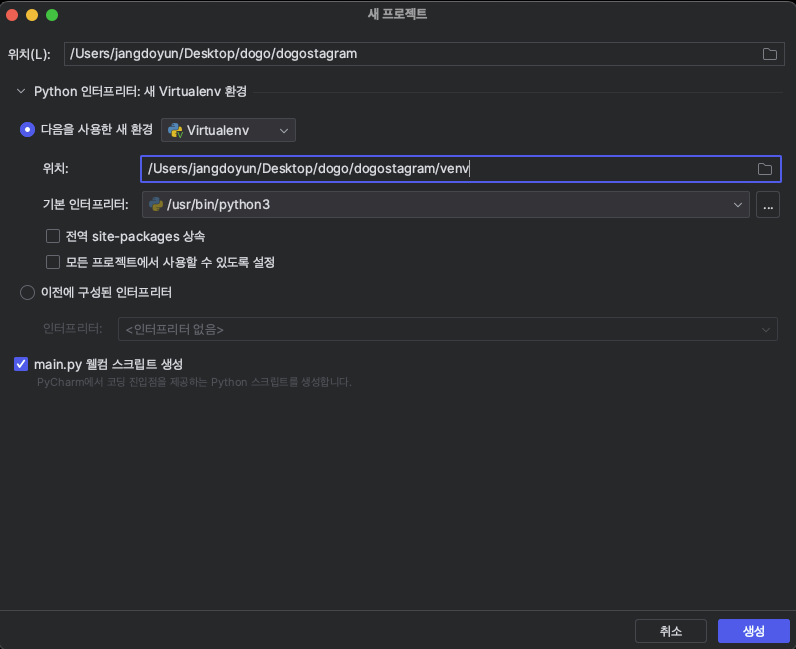Click the 'PyCharm에서 코딩 진입점' description text
The height and width of the screenshot is (649, 796).
[194, 382]
